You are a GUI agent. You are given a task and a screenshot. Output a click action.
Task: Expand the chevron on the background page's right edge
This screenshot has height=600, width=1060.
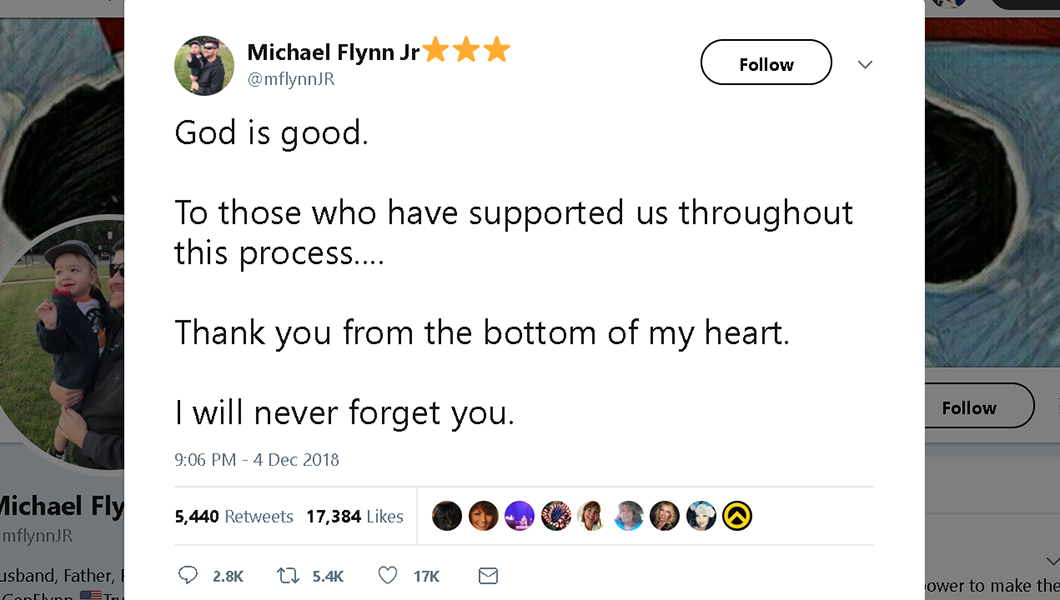click(1051, 560)
